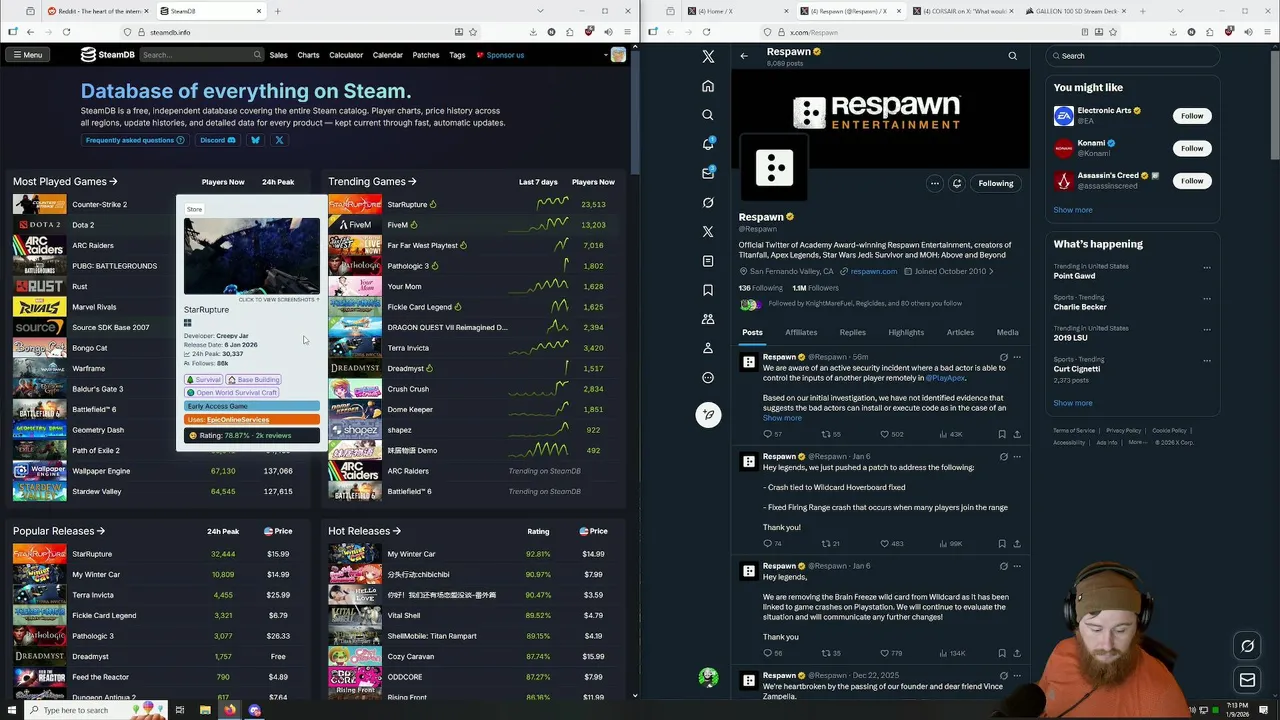Expand Popular Releases list

(x=59, y=531)
